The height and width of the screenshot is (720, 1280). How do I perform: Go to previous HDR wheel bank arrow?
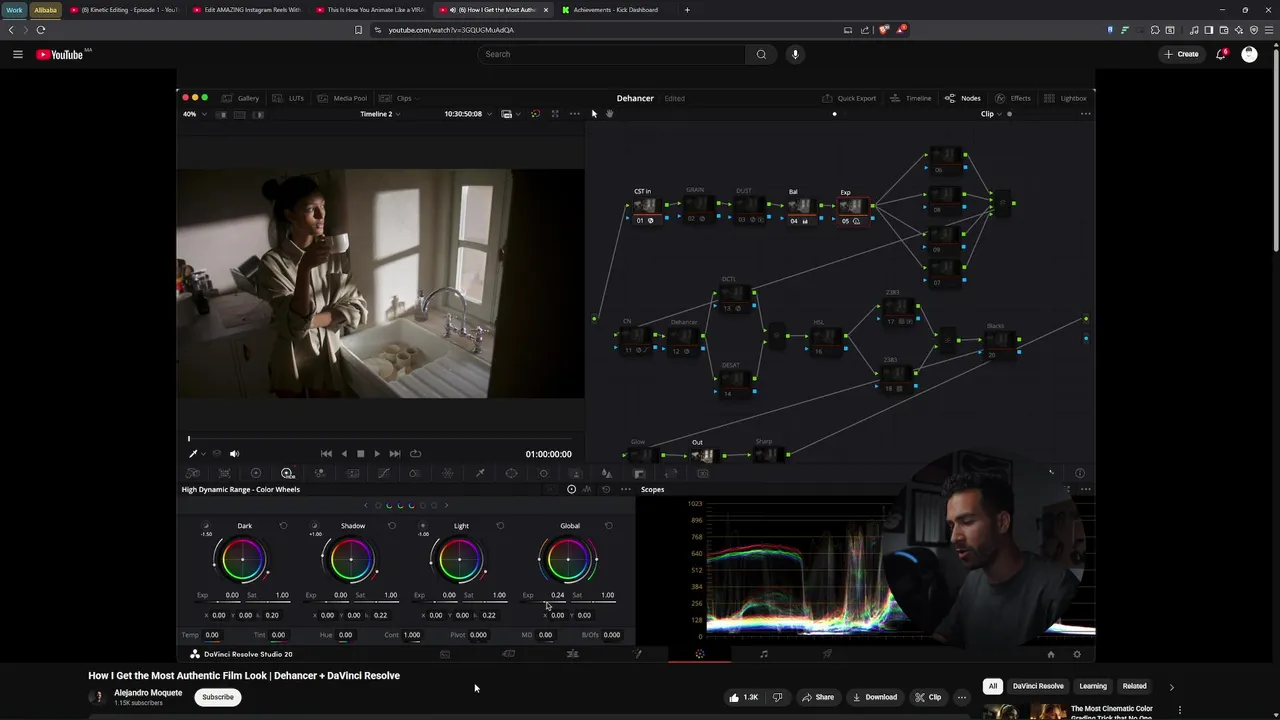point(366,505)
